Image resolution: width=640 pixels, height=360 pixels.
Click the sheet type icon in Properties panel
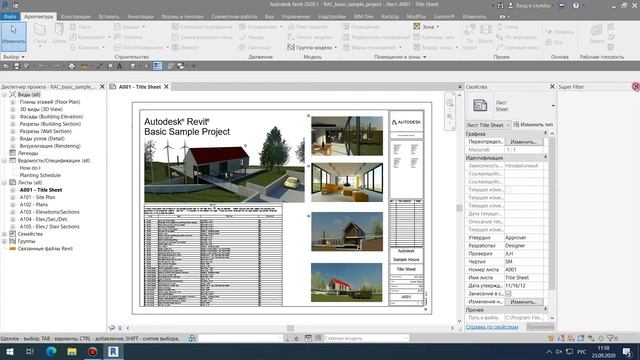tap(480, 105)
